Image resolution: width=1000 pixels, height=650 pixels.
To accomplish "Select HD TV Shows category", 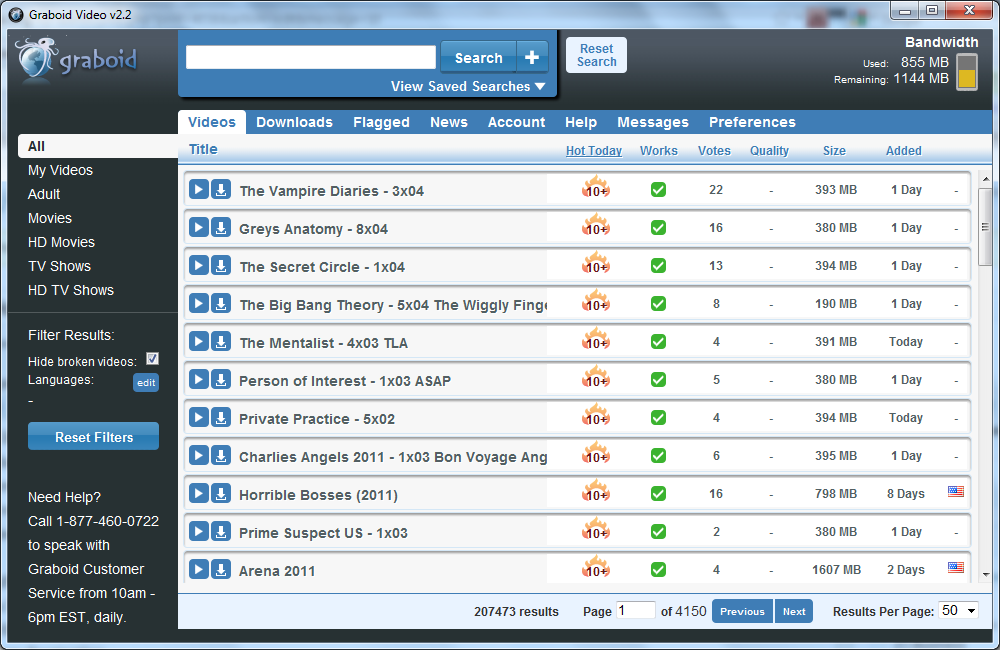I will click(x=71, y=290).
